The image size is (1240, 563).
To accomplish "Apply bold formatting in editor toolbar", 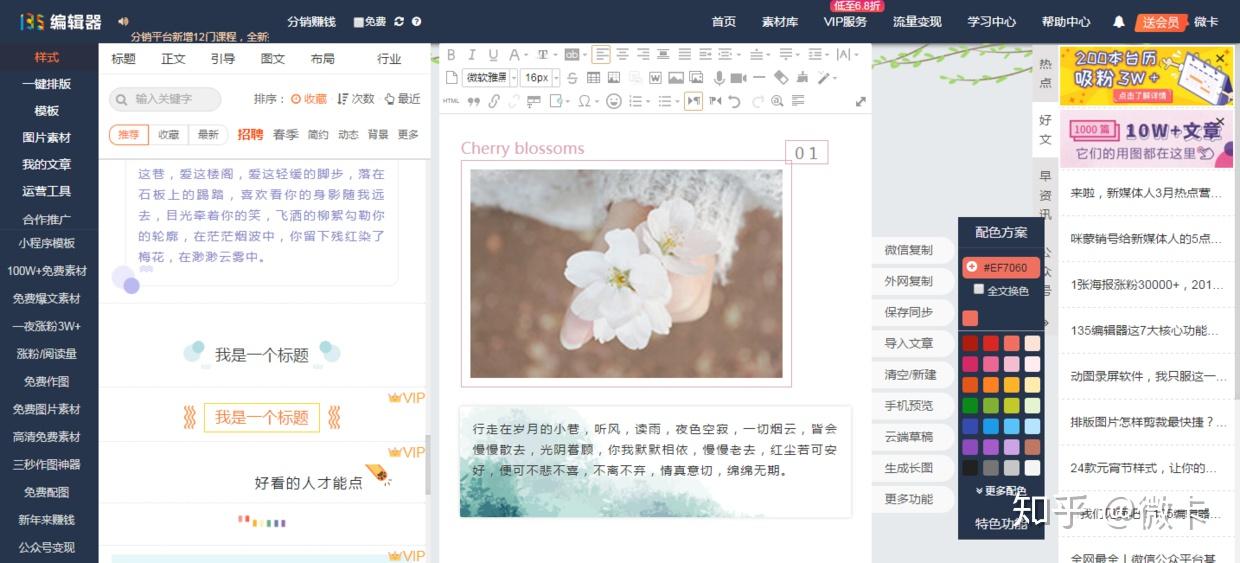I will [451, 55].
